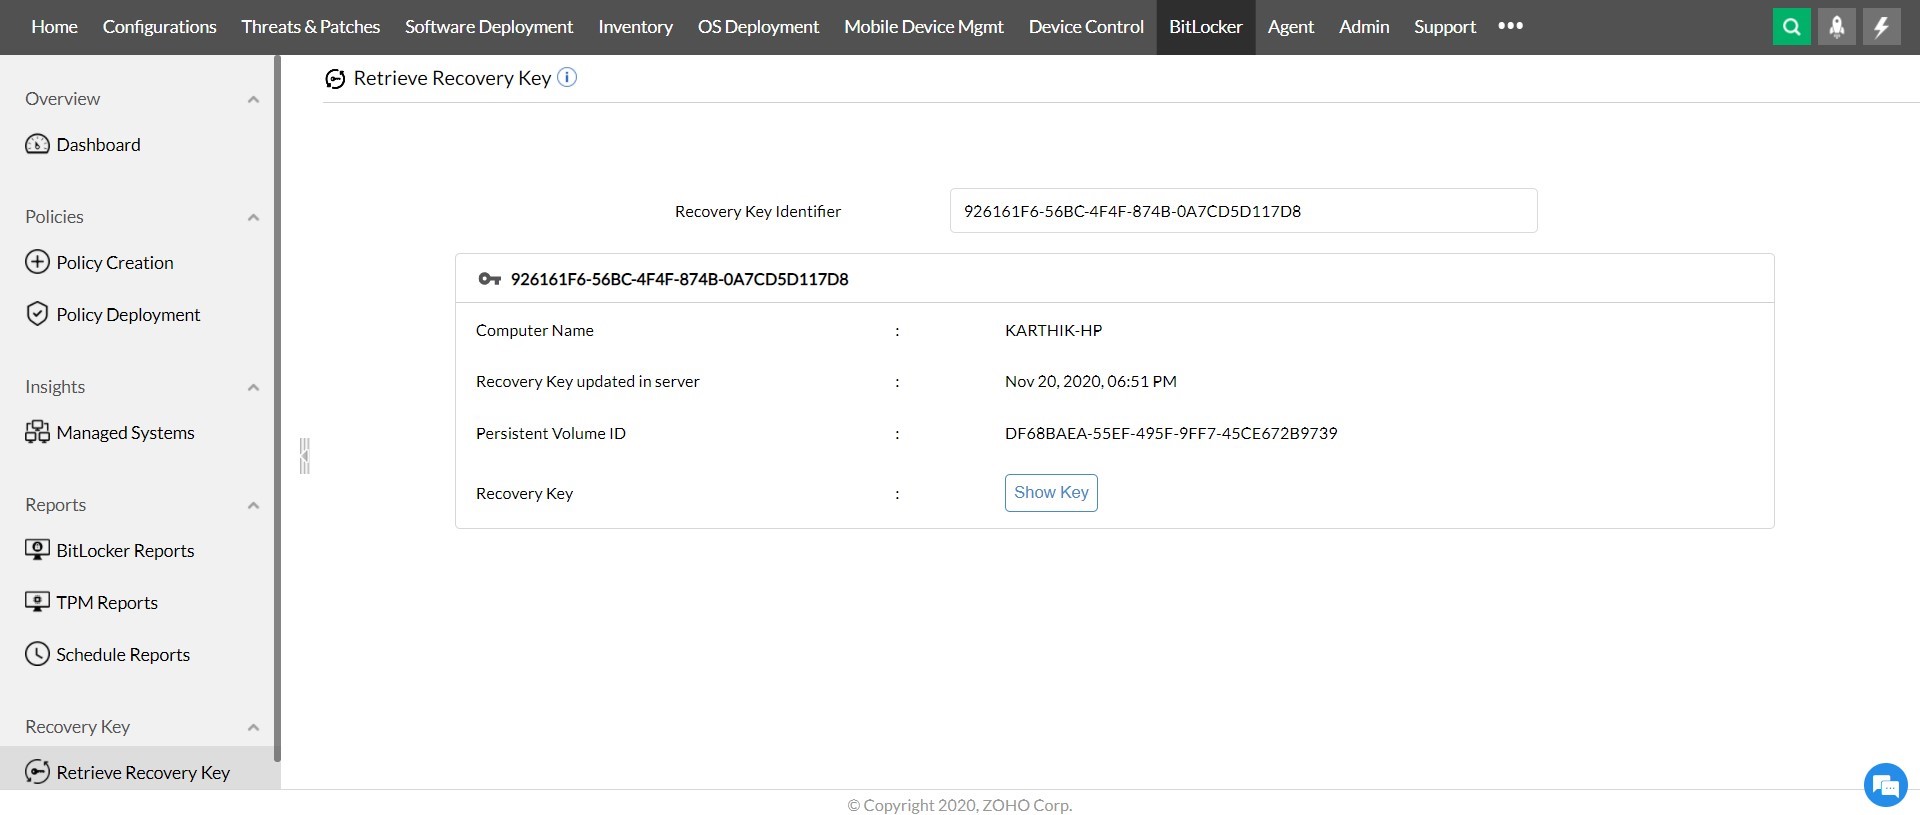Switch to Software Deployment tab
The image size is (1920, 815).
point(489,27)
